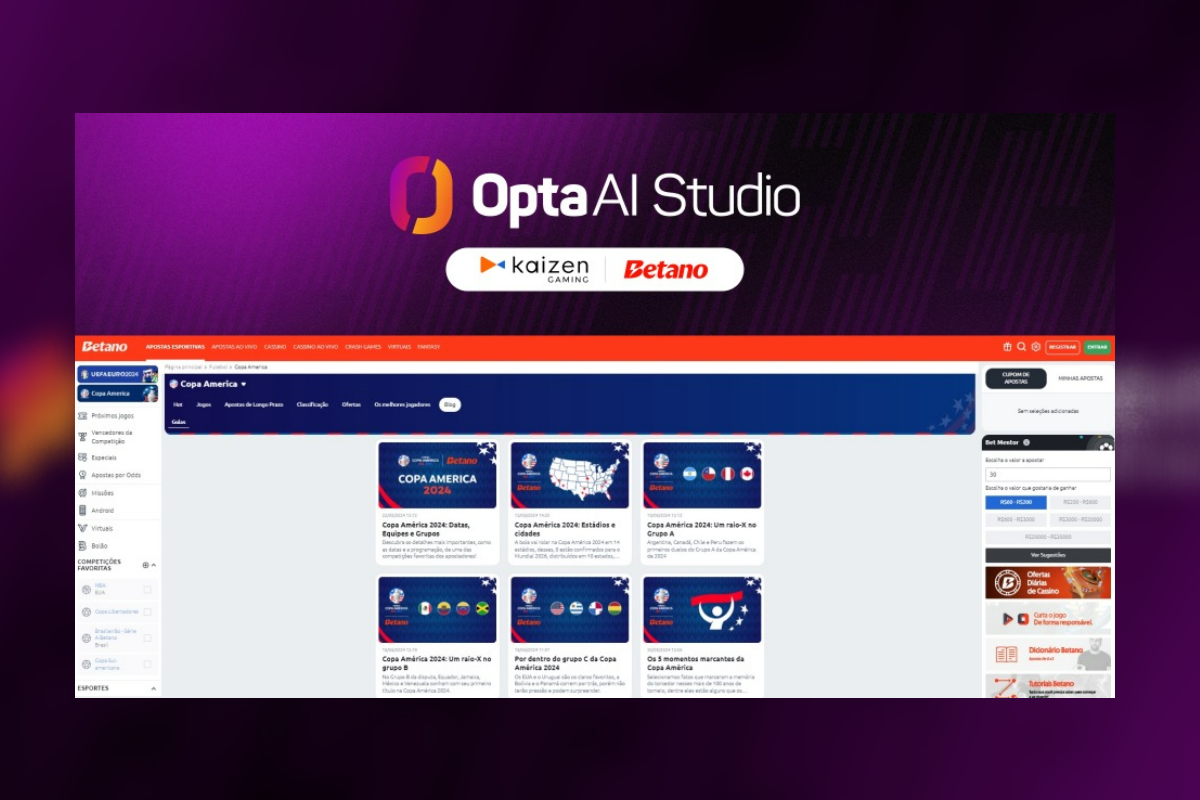Viewport: 1200px width, 800px height.
Task: Click the green Entrar button
Action: [x=1097, y=347]
